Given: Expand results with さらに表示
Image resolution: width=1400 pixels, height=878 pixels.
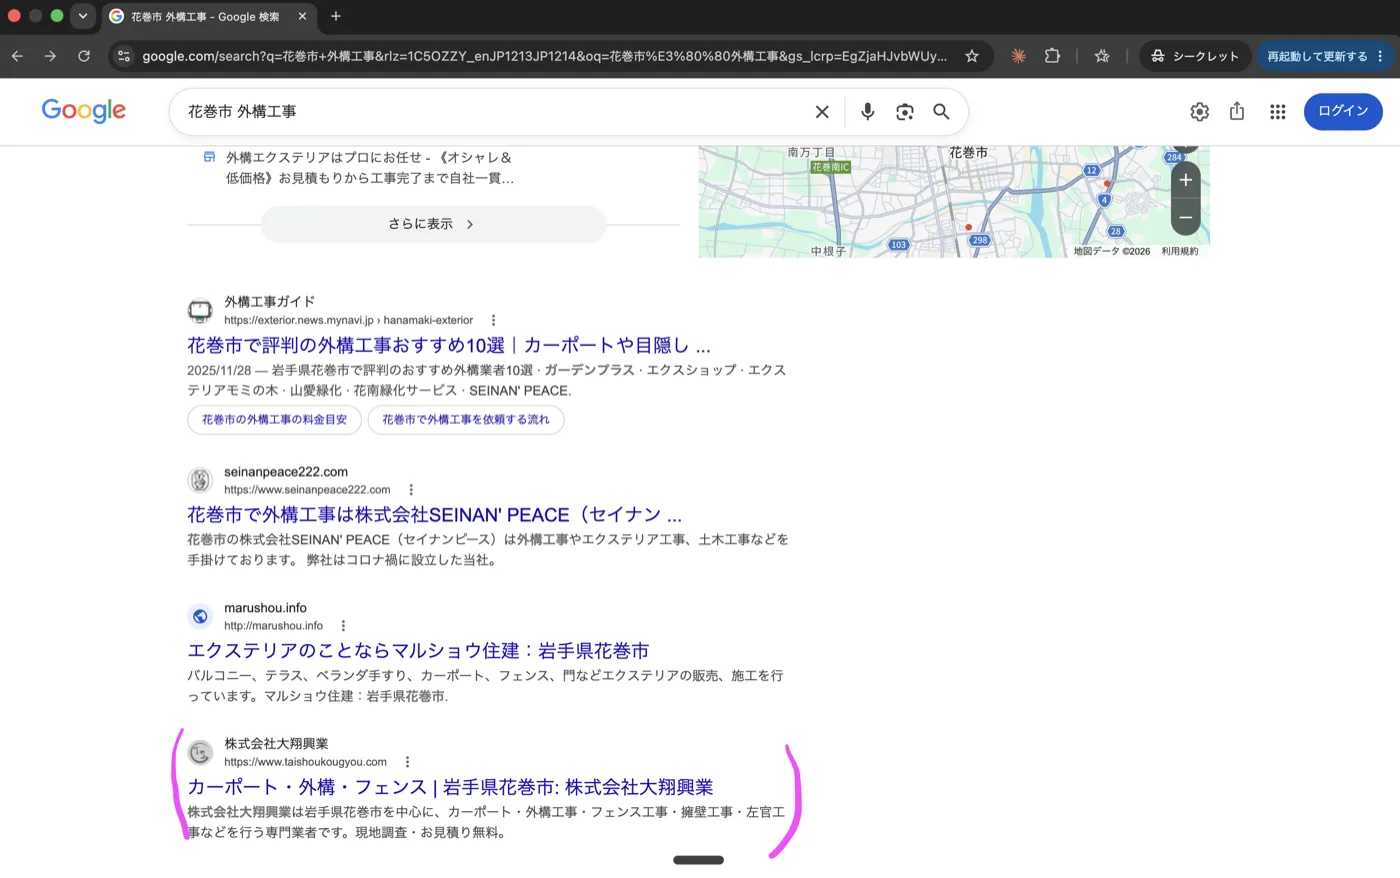Looking at the screenshot, I should coord(433,224).
